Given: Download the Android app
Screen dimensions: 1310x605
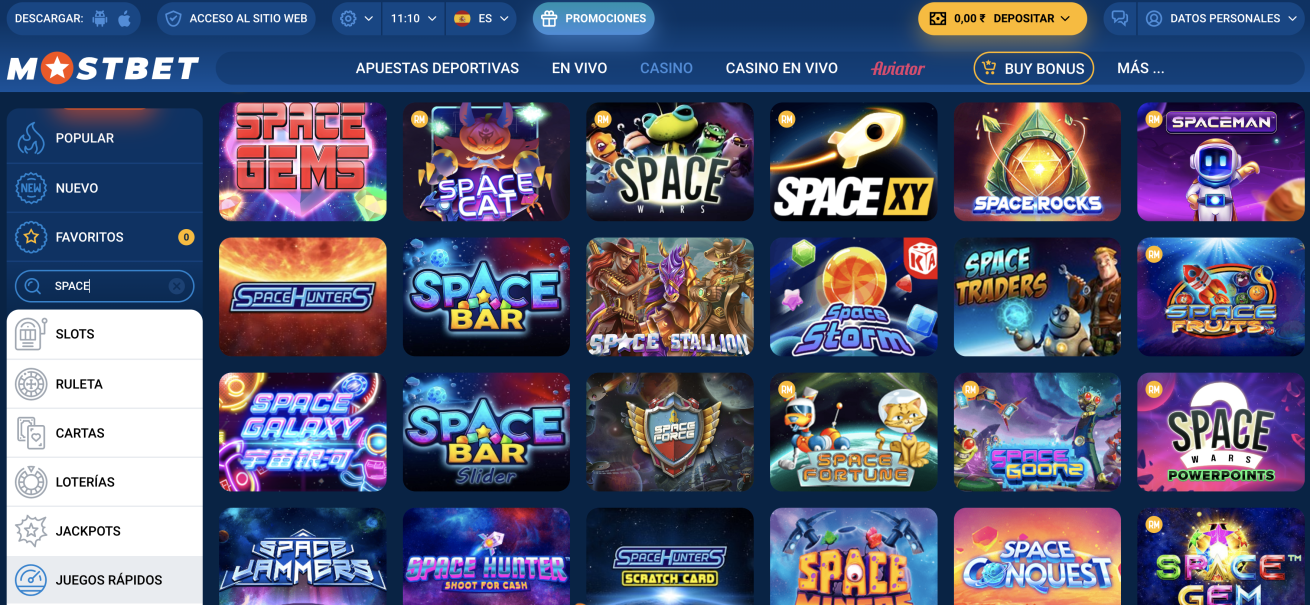Looking at the screenshot, I should [99, 19].
